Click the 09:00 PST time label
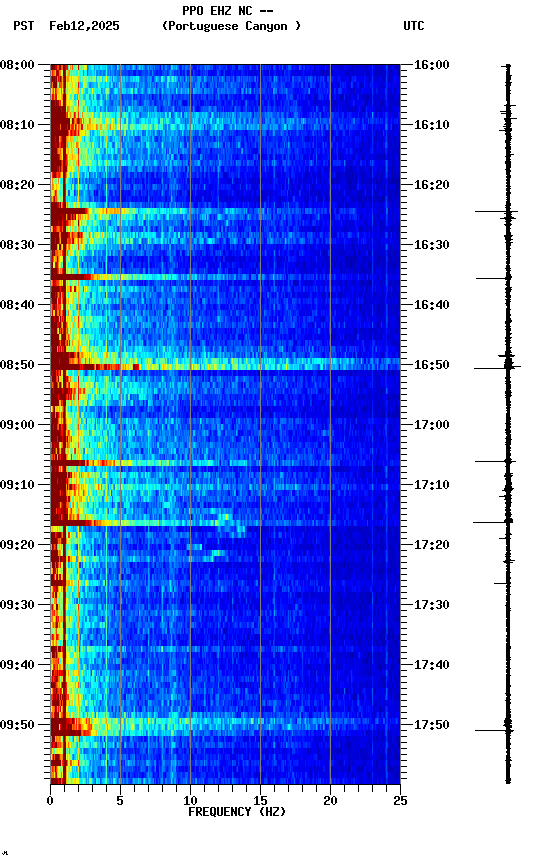The height and width of the screenshot is (864, 552). 17,425
